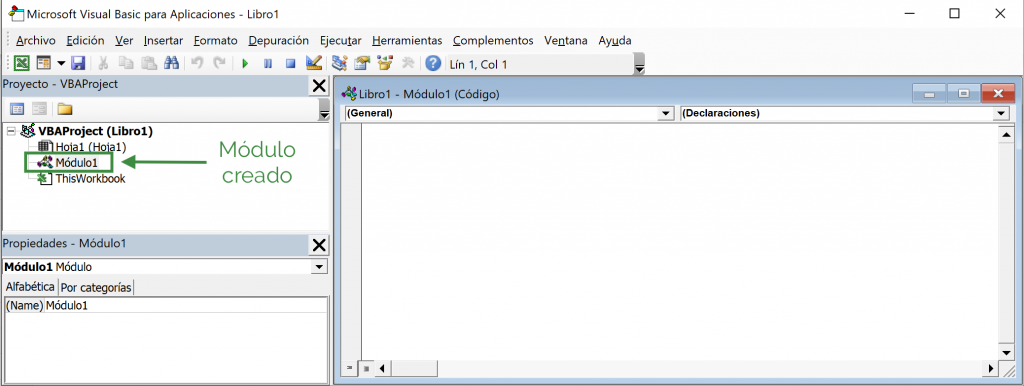Save the workbook with the floppy icon

78,63
